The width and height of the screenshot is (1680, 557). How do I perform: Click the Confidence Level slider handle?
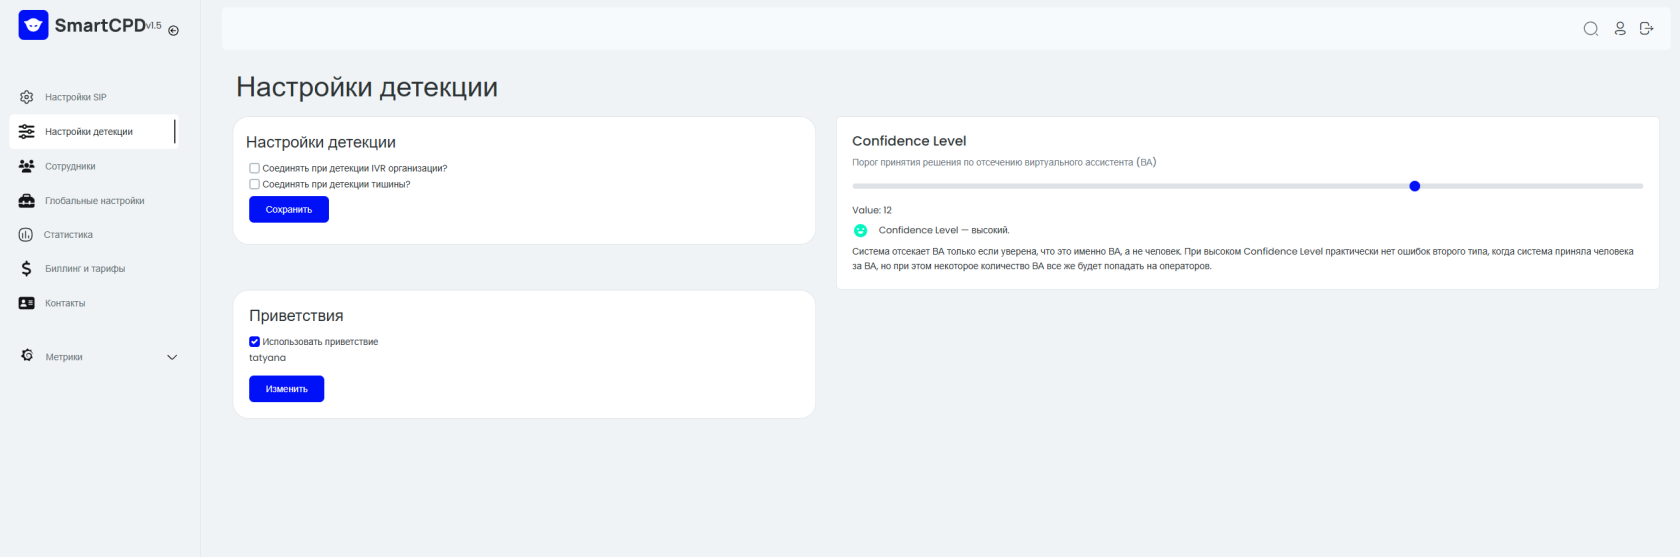(x=1414, y=186)
